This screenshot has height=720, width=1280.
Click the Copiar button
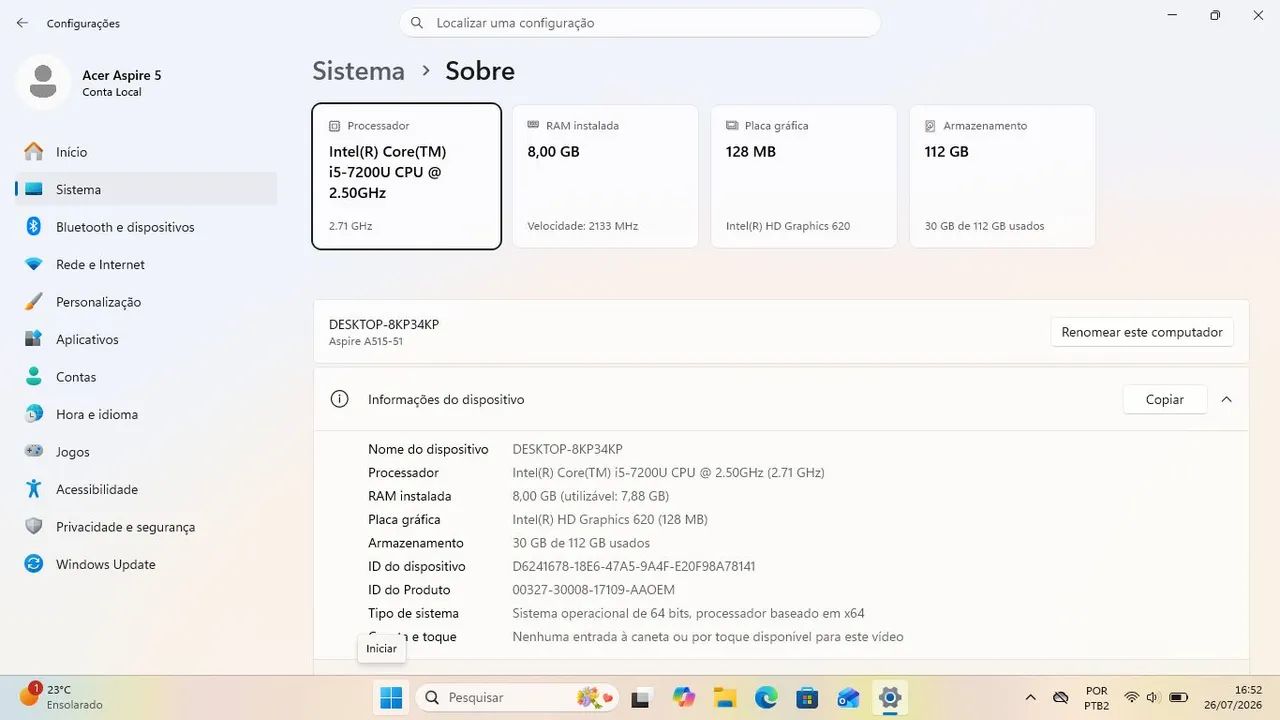coord(1164,399)
